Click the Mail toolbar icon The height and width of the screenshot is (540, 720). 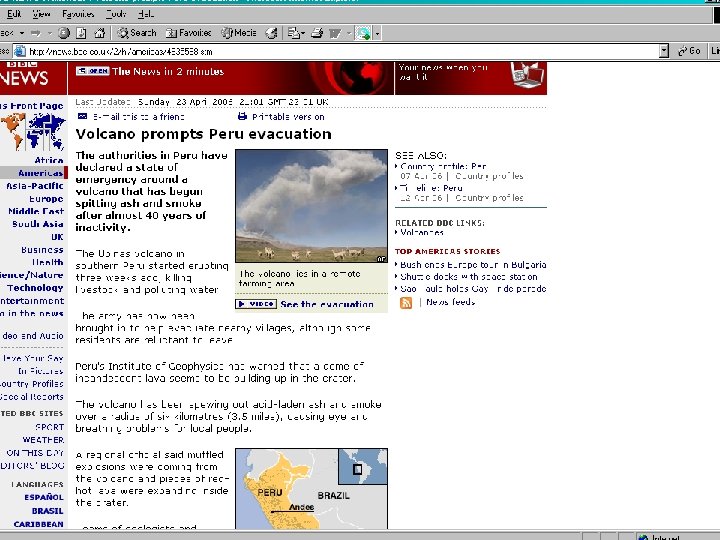coord(292,33)
